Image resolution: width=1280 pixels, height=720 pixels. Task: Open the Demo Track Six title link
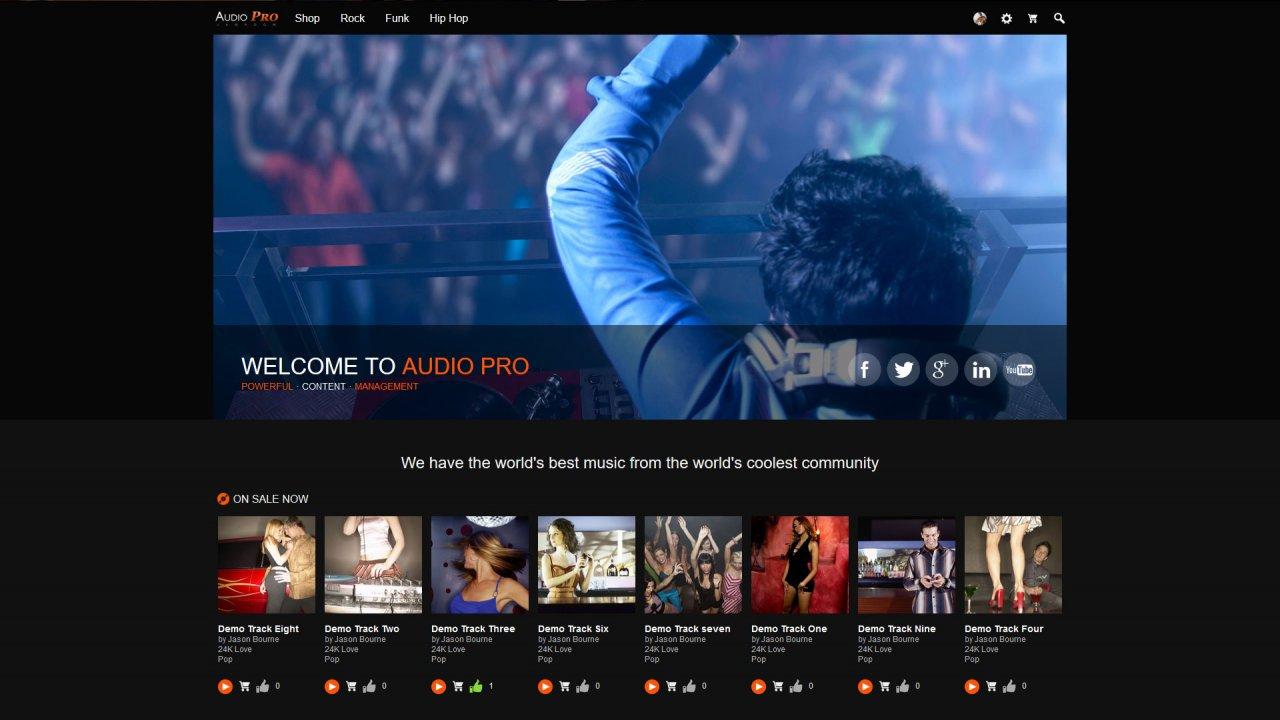(x=573, y=629)
